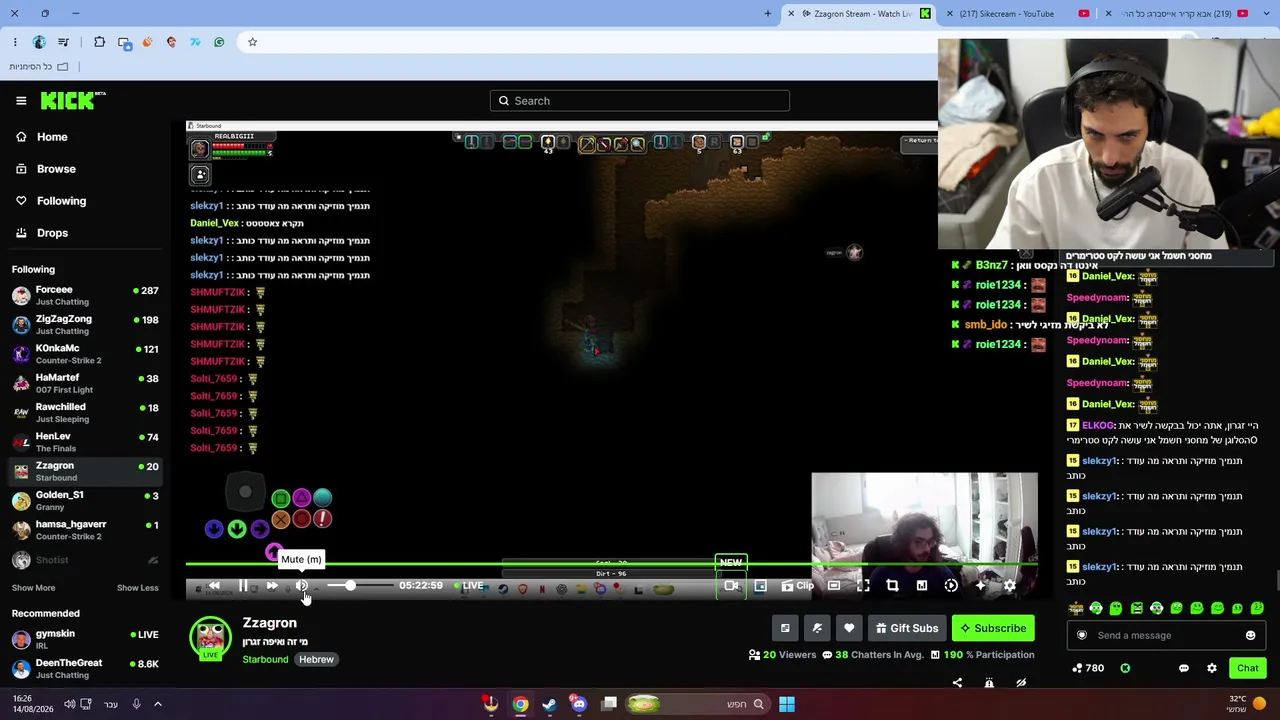
Task: Enter fullscreen mode on player
Action: [x=863, y=586]
